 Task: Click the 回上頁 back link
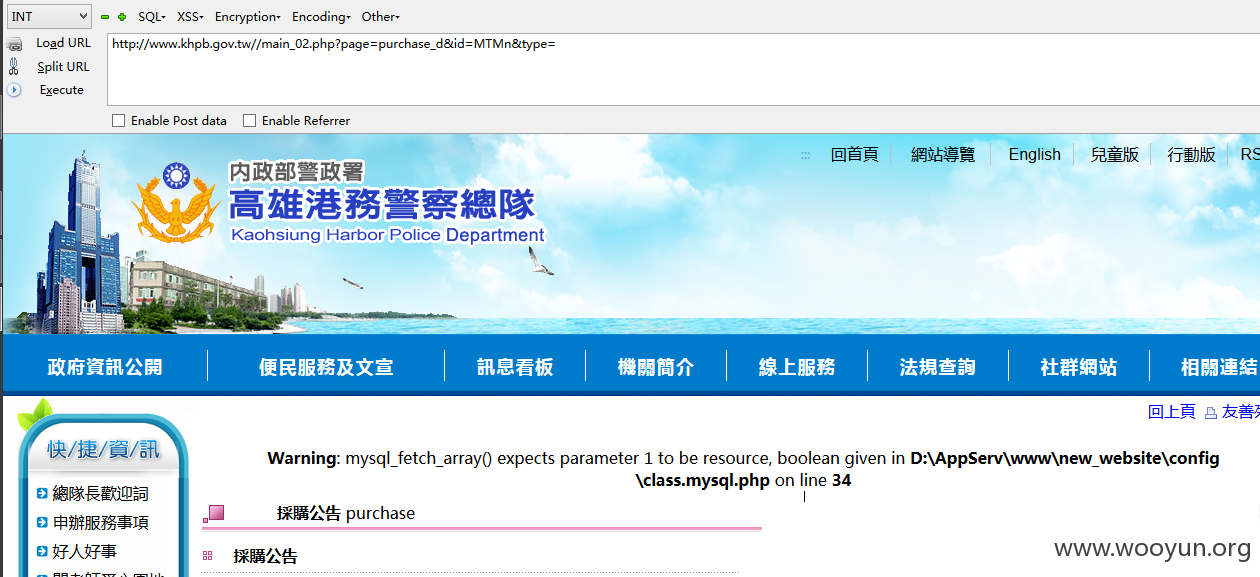1172,412
